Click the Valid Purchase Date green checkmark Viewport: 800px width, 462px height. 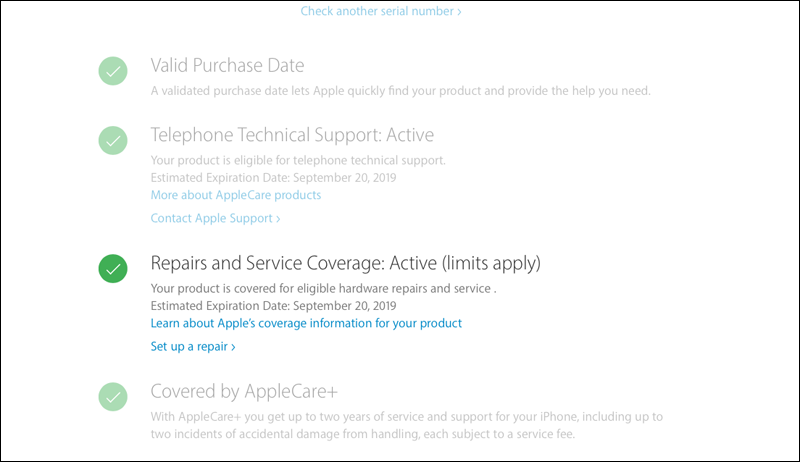click(x=113, y=70)
